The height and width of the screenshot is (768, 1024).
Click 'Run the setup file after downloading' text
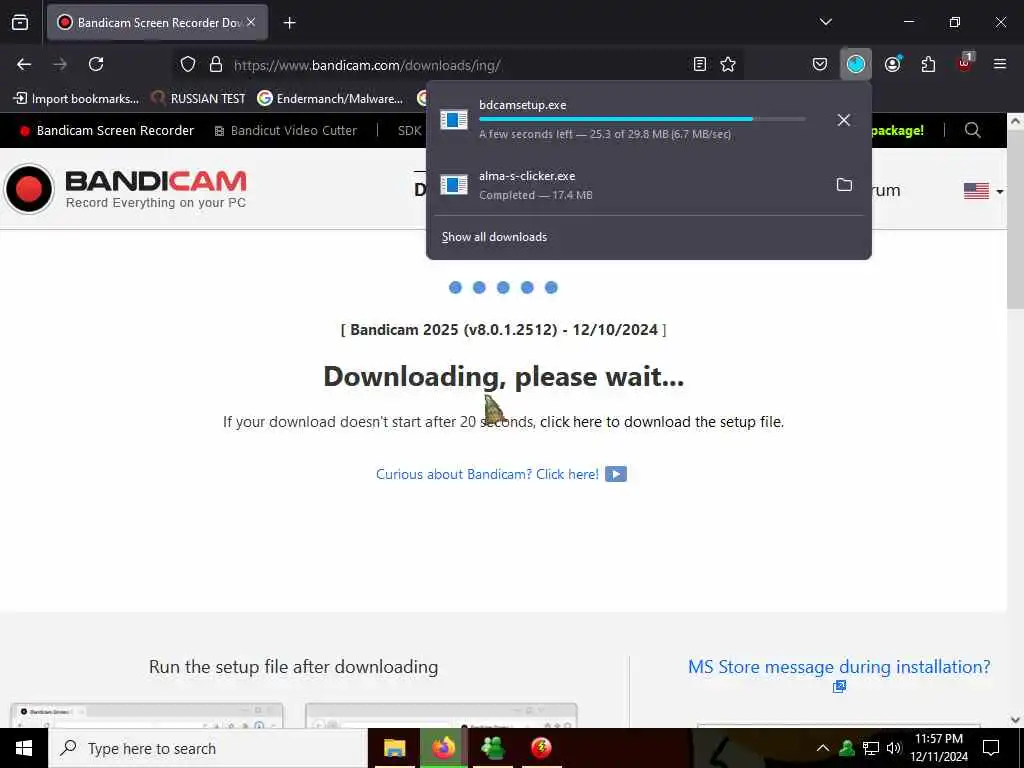(x=293, y=667)
